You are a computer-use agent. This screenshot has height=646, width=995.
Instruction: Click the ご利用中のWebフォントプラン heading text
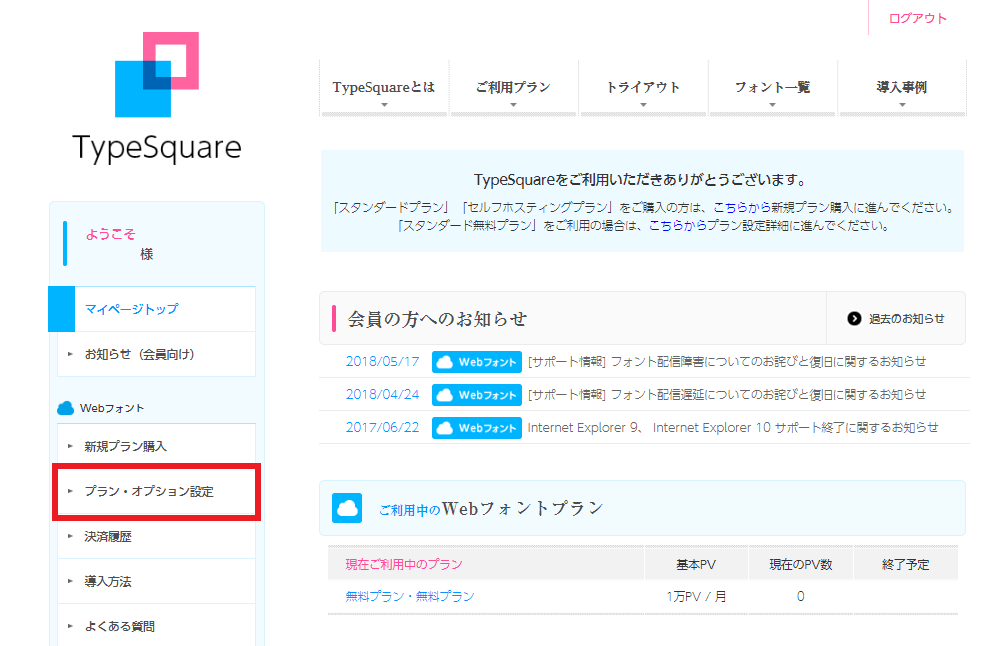(491, 508)
